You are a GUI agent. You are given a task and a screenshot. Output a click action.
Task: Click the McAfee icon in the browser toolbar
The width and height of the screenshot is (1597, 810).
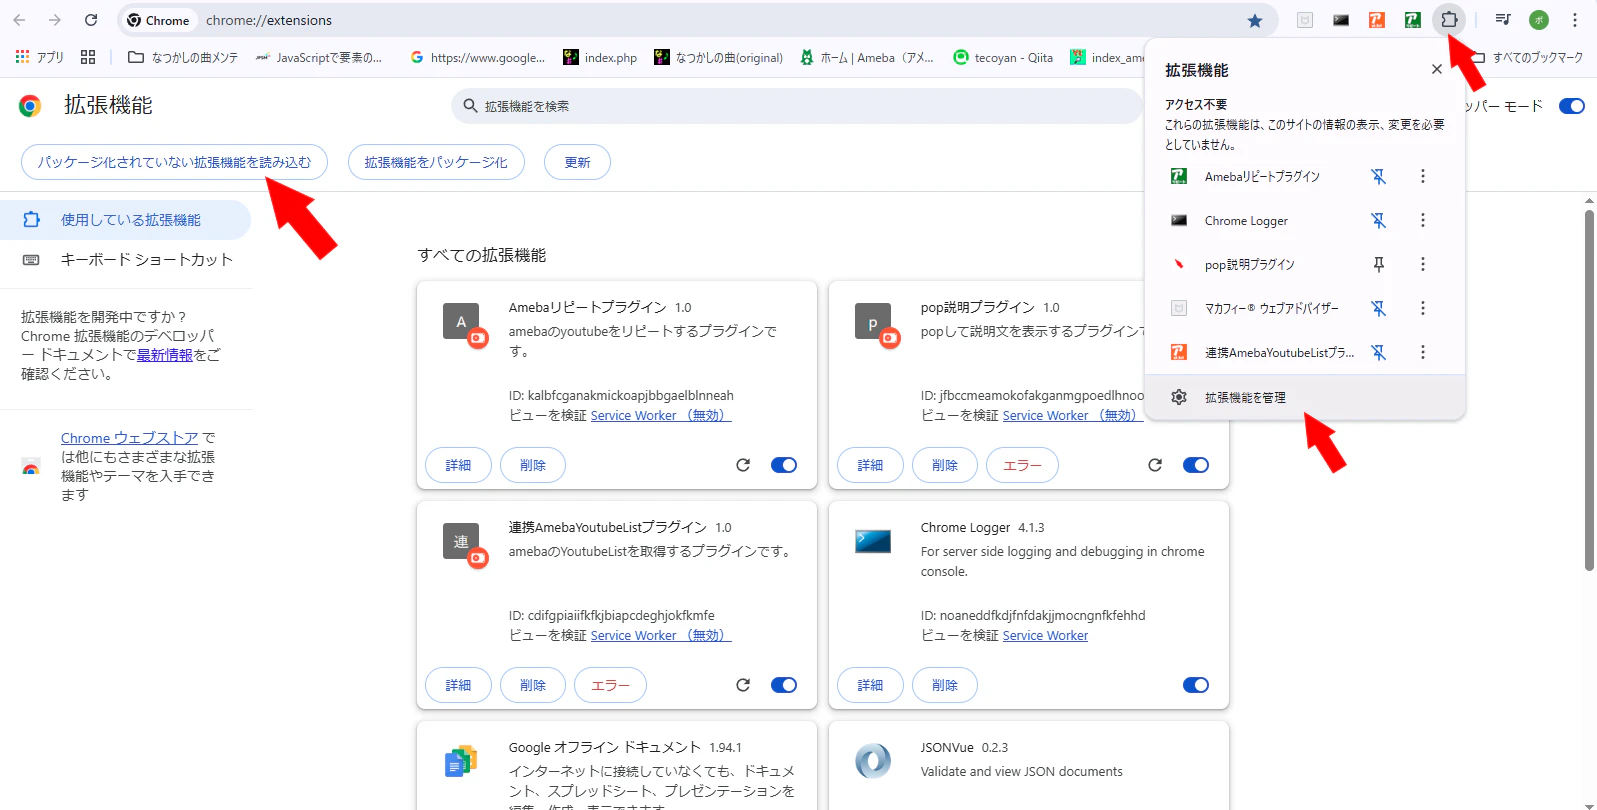pyautogui.click(x=1305, y=20)
